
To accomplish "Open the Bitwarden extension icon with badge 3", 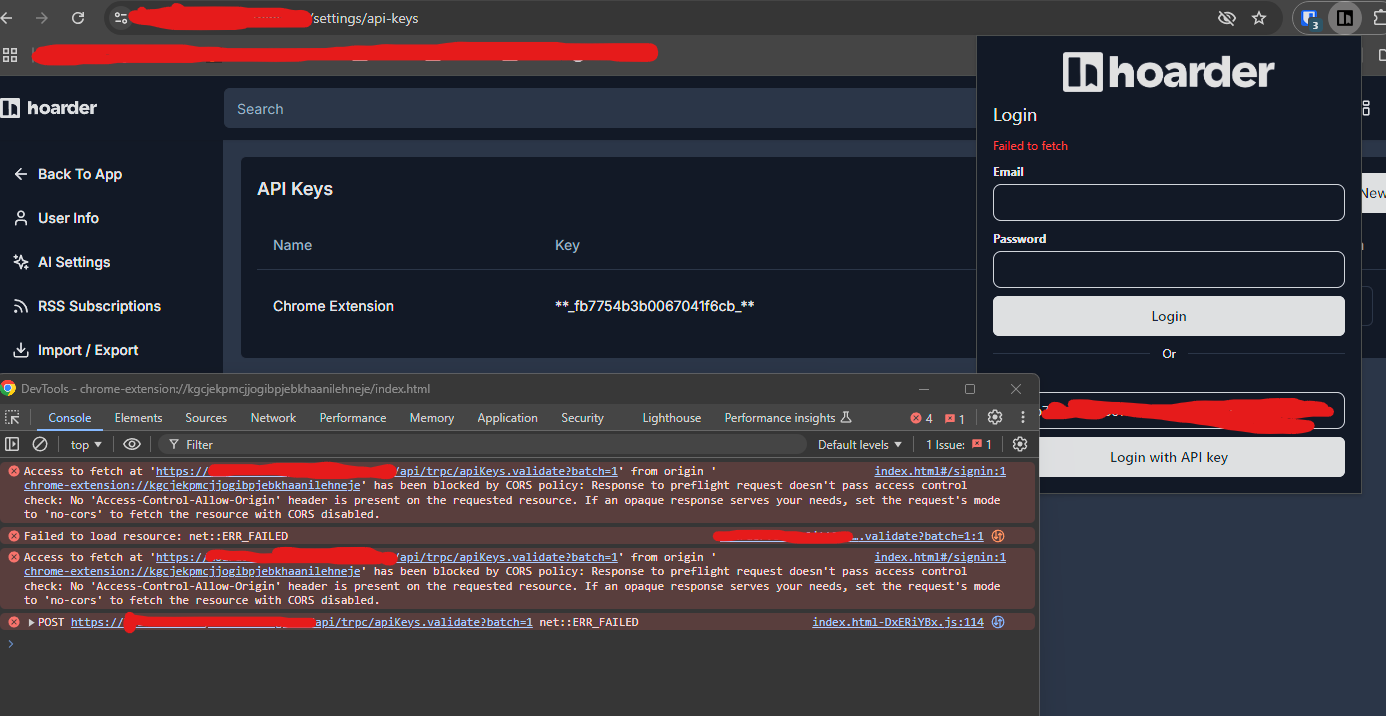I will 1309,18.
